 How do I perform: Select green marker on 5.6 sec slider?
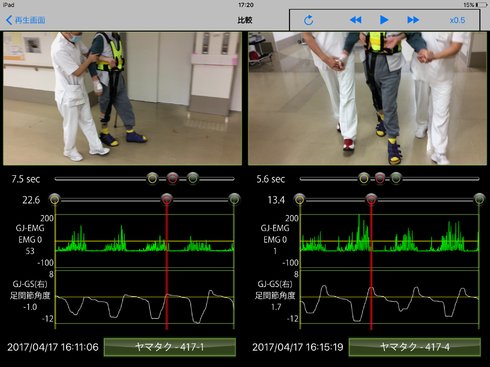[396, 179]
